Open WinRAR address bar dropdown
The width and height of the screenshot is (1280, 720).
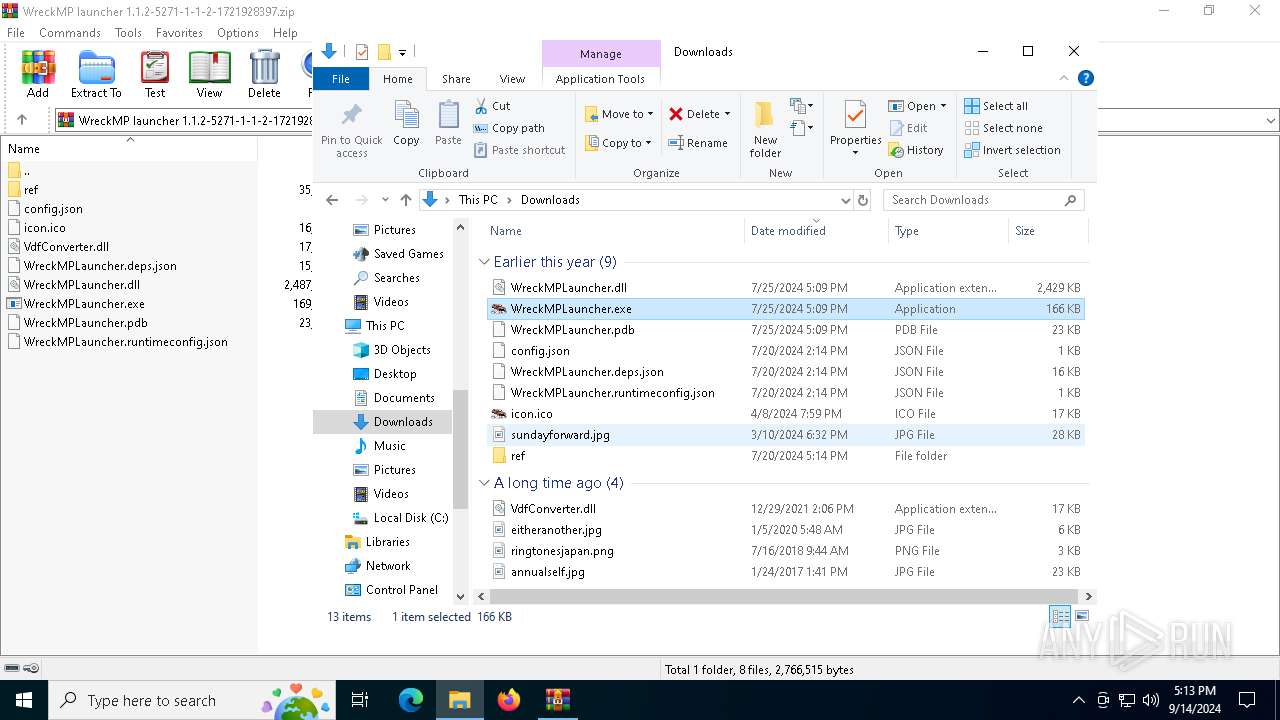click(x=1271, y=120)
